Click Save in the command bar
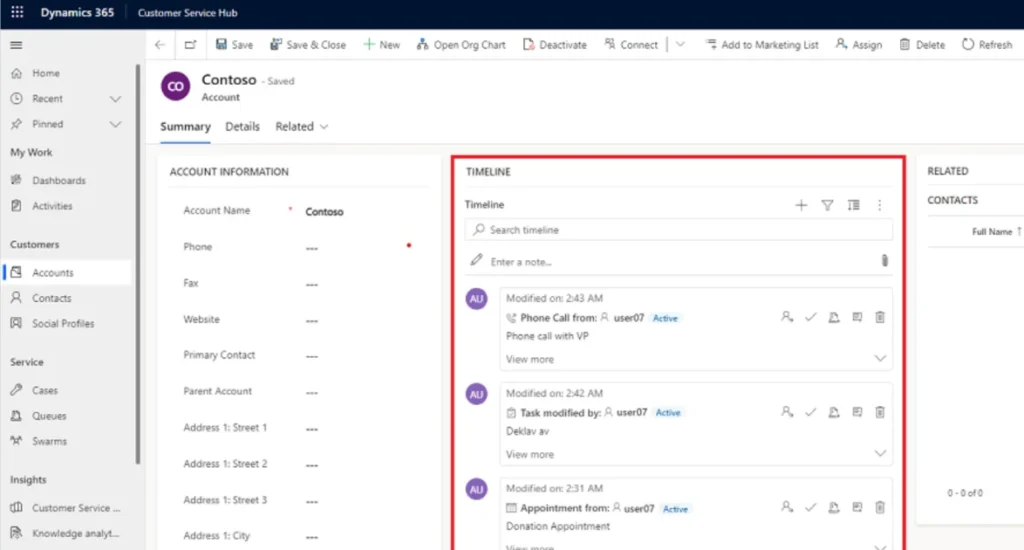Viewport: 1024px width, 550px height. point(234,44)
